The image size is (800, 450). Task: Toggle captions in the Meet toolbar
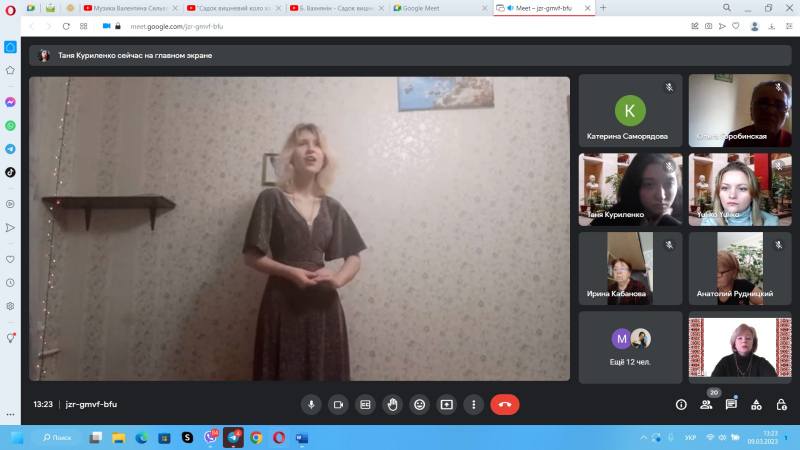[365, 405]
